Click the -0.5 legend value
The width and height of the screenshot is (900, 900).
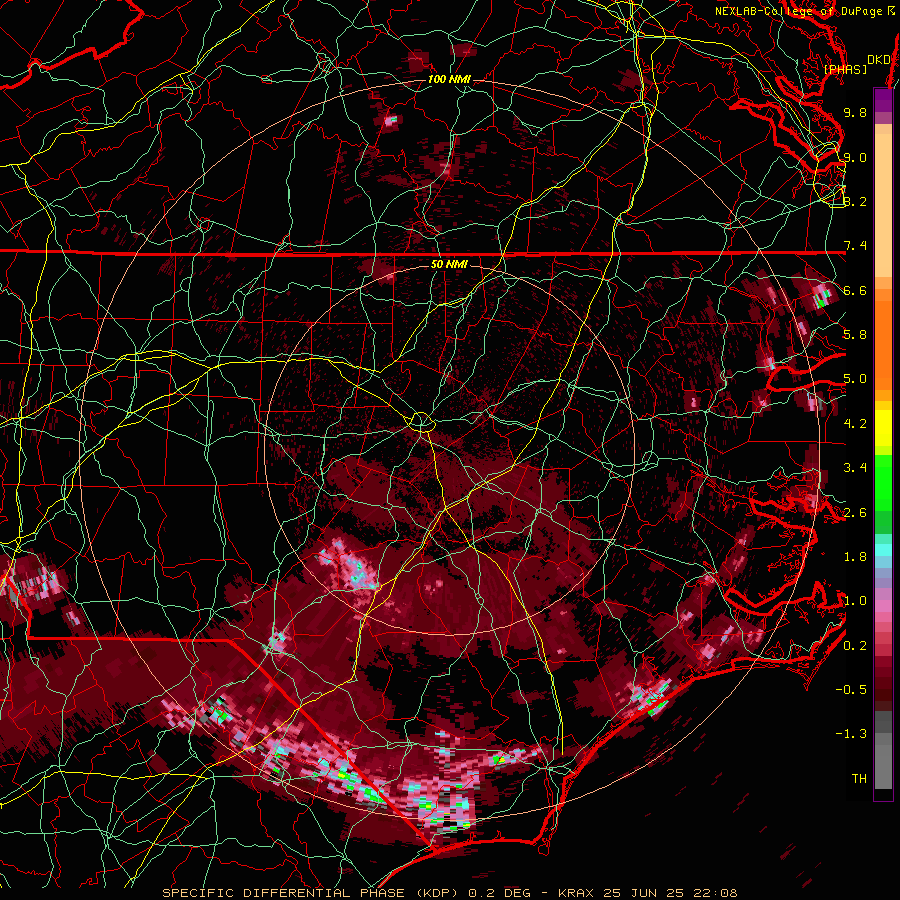pos(851,690)
